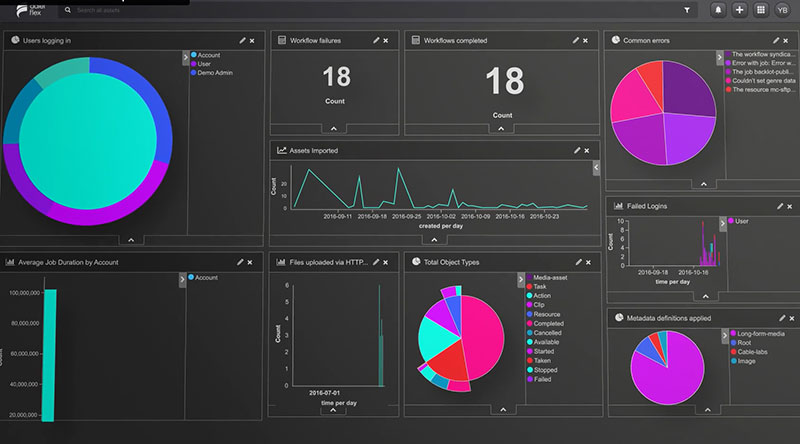Close the Average Job Duration by Account widget
The height and width of the screenshot is (444, 800).
click(x=250, y=262)
